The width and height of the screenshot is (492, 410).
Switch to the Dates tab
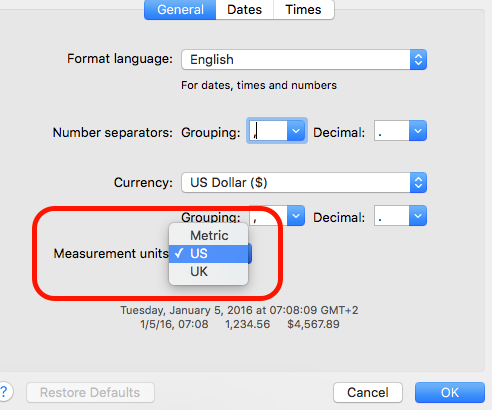pos(245,10)
